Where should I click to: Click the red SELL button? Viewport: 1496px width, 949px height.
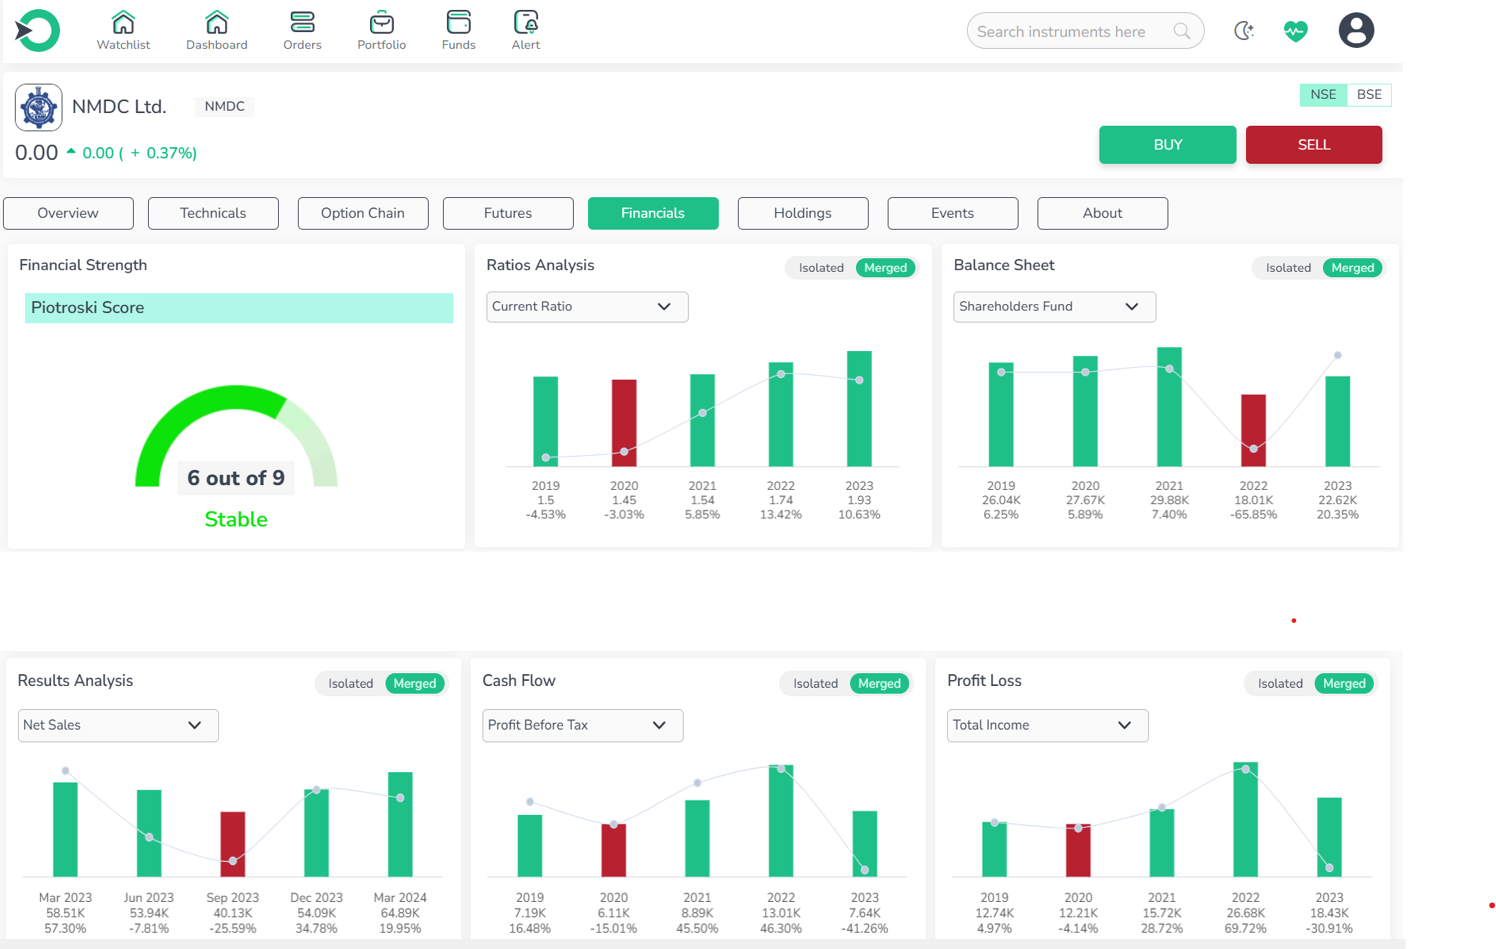pos(1314,145)
